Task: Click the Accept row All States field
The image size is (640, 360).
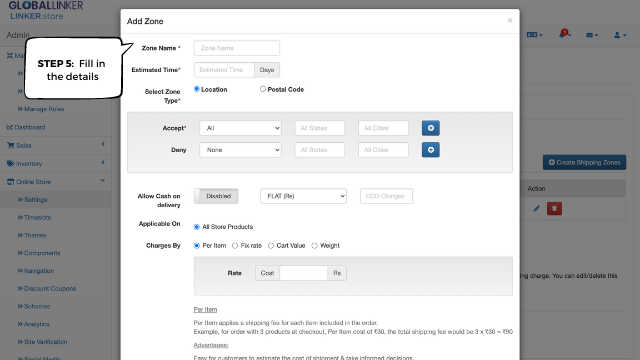Action: [x=320, y=128]
